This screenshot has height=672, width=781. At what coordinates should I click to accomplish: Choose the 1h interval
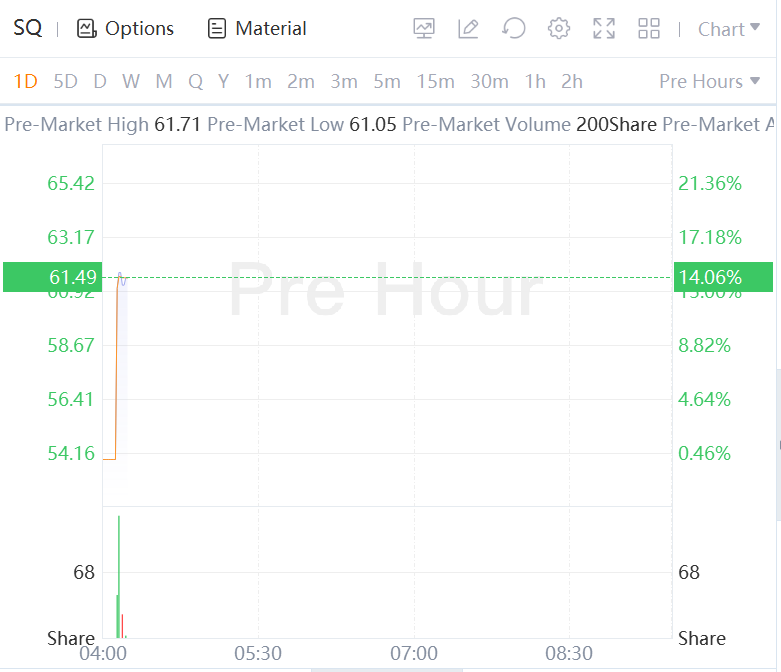click(x=535, y=81)
